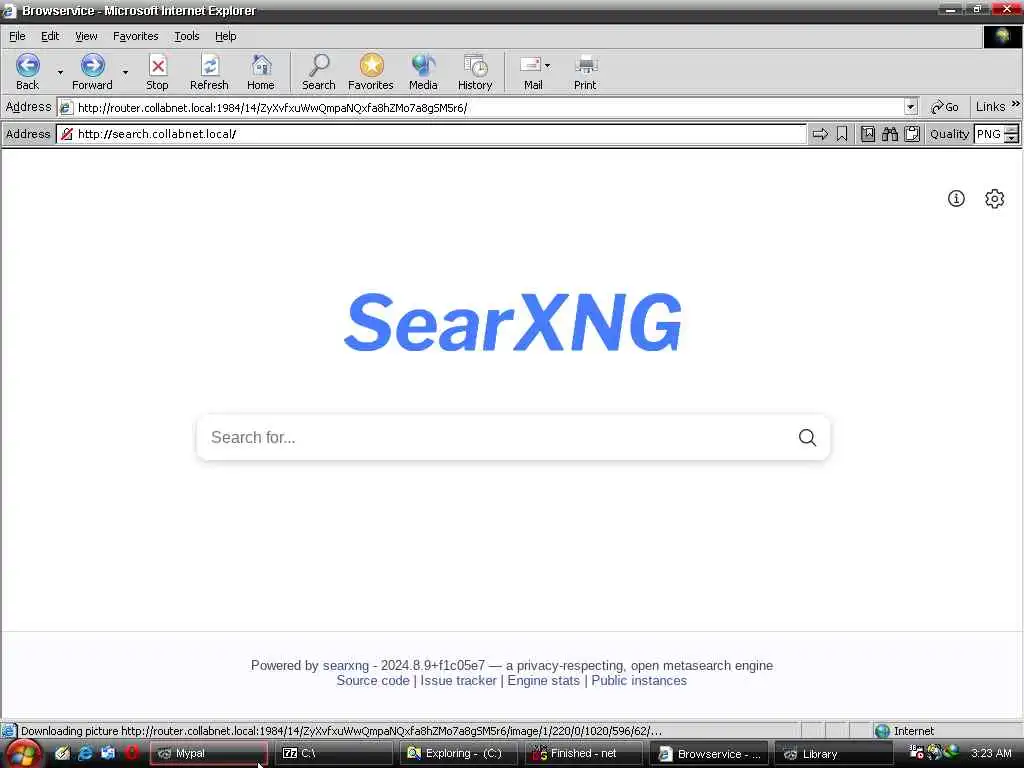Click Browservice clipboard icon
The height and width of the screenshot is (768, 1024).
tap(912, 134)
